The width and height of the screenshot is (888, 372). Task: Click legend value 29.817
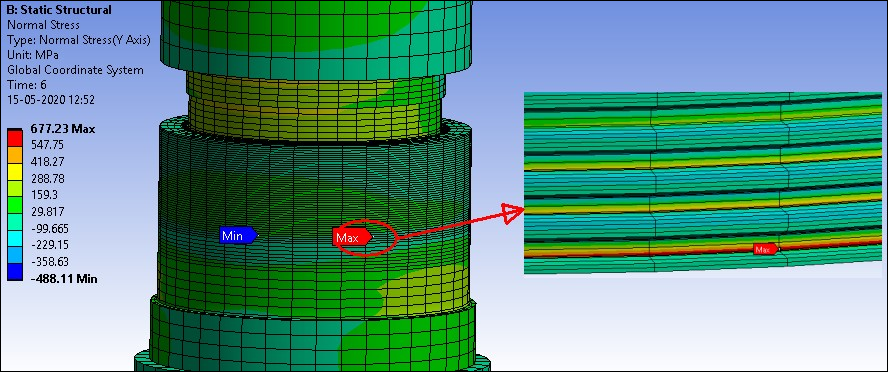(x=47, y=212)
